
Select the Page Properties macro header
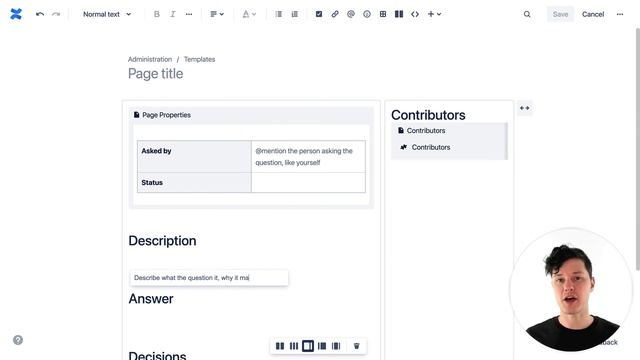point(251,115)
